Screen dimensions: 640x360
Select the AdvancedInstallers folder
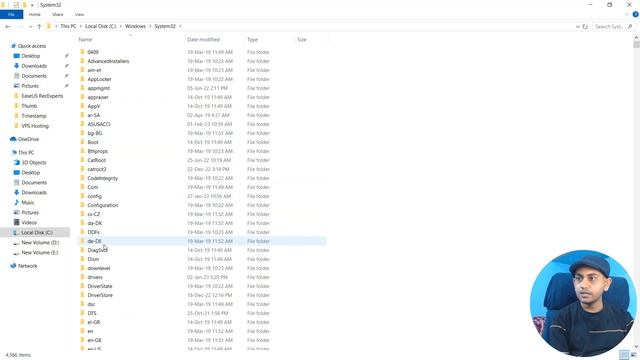pos(108,61)
